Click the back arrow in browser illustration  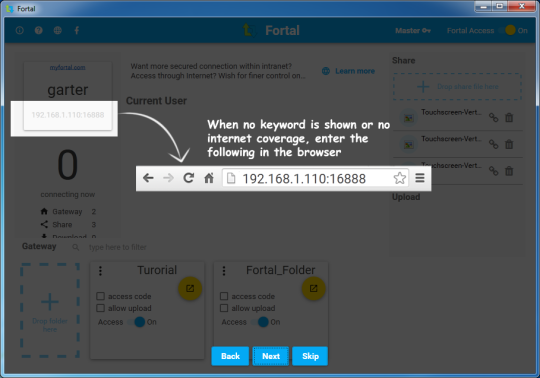(148, 178)
